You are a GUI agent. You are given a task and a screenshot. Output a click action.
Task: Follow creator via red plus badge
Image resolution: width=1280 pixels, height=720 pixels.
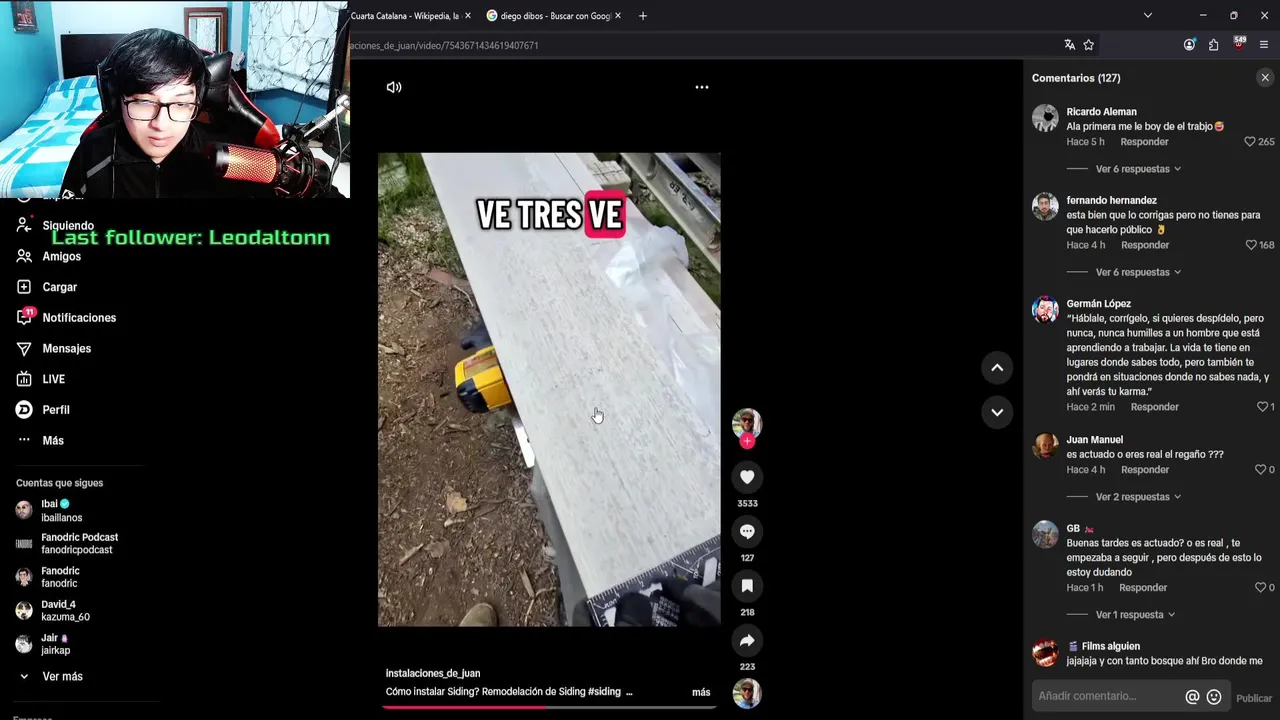click(747, 441)
